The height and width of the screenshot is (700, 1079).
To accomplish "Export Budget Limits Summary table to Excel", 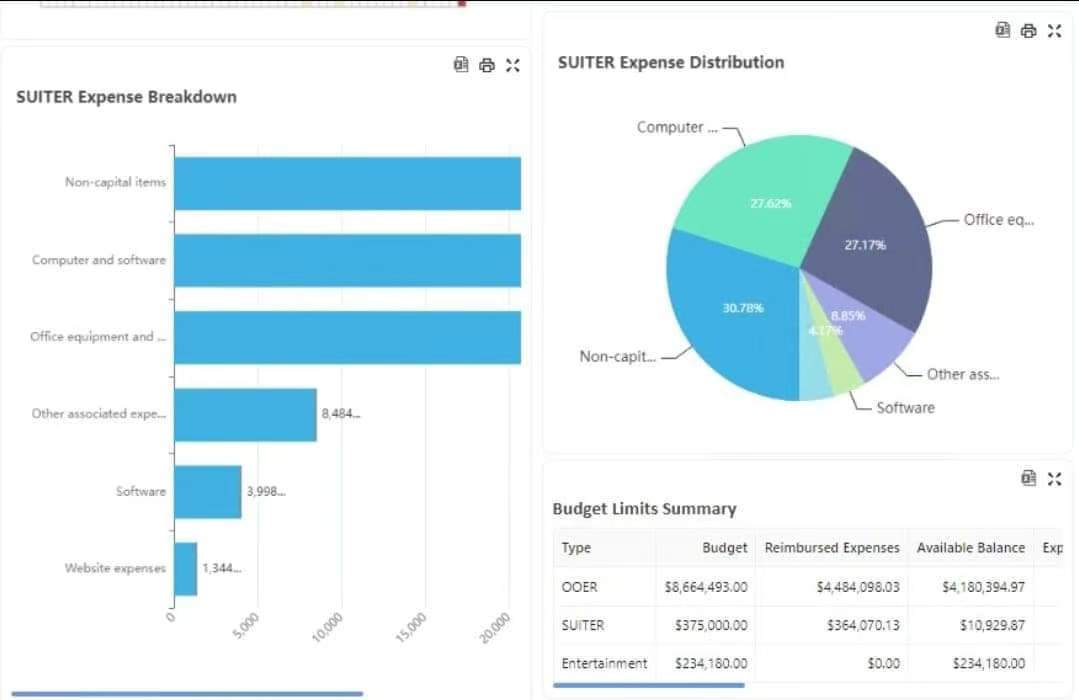I will coord(1028,478).
